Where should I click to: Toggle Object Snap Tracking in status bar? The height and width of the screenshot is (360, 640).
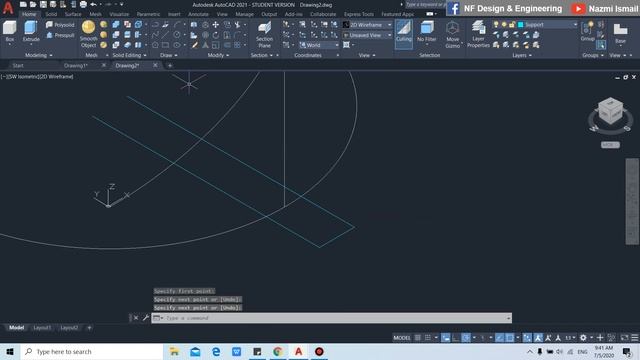[x=500, y=338]
